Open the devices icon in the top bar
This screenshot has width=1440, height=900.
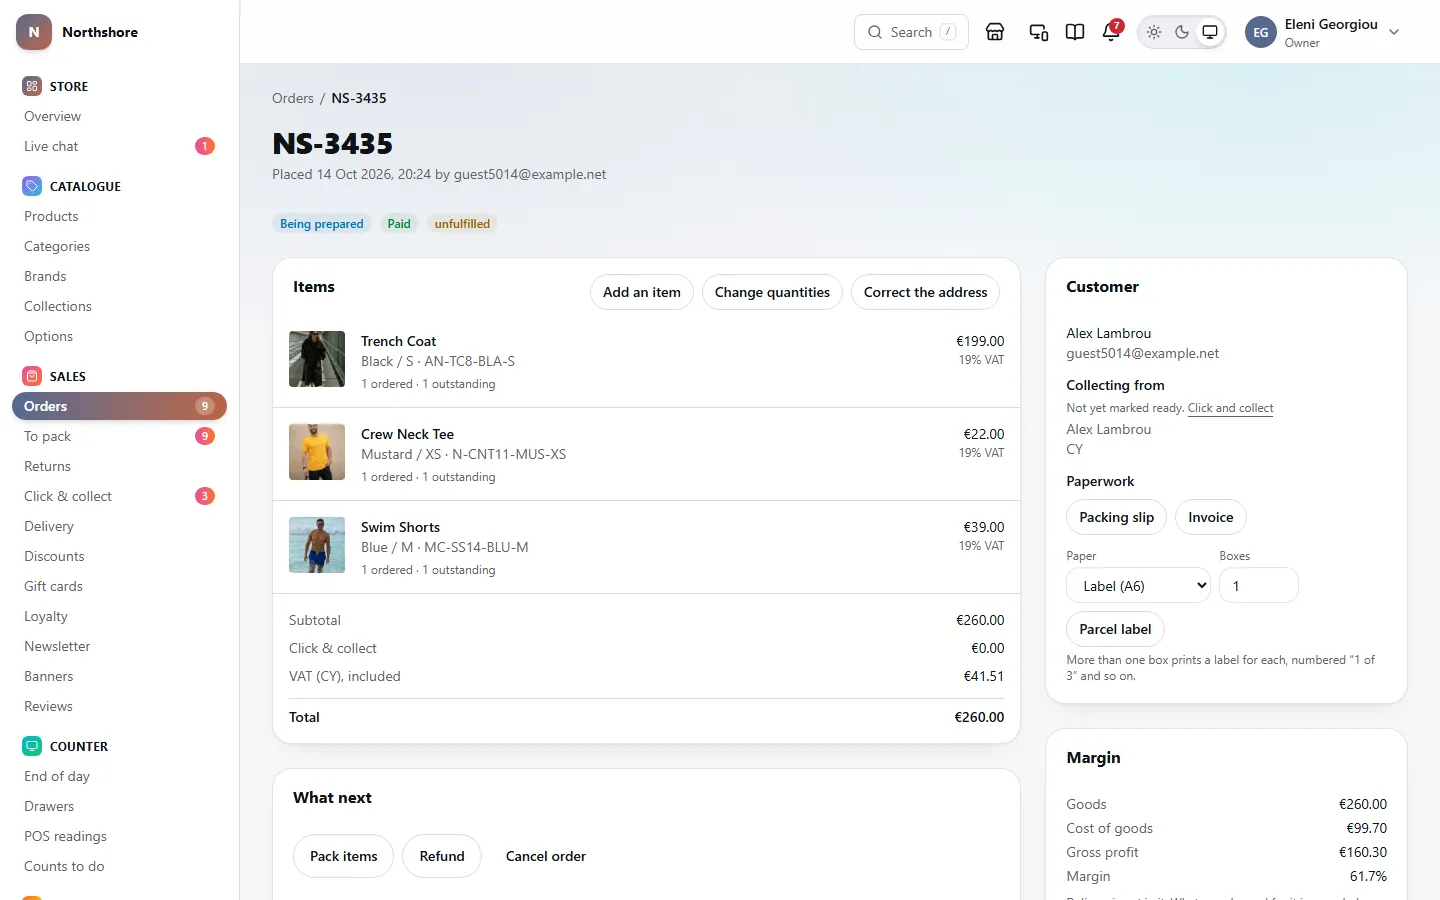click(1039, 32)
